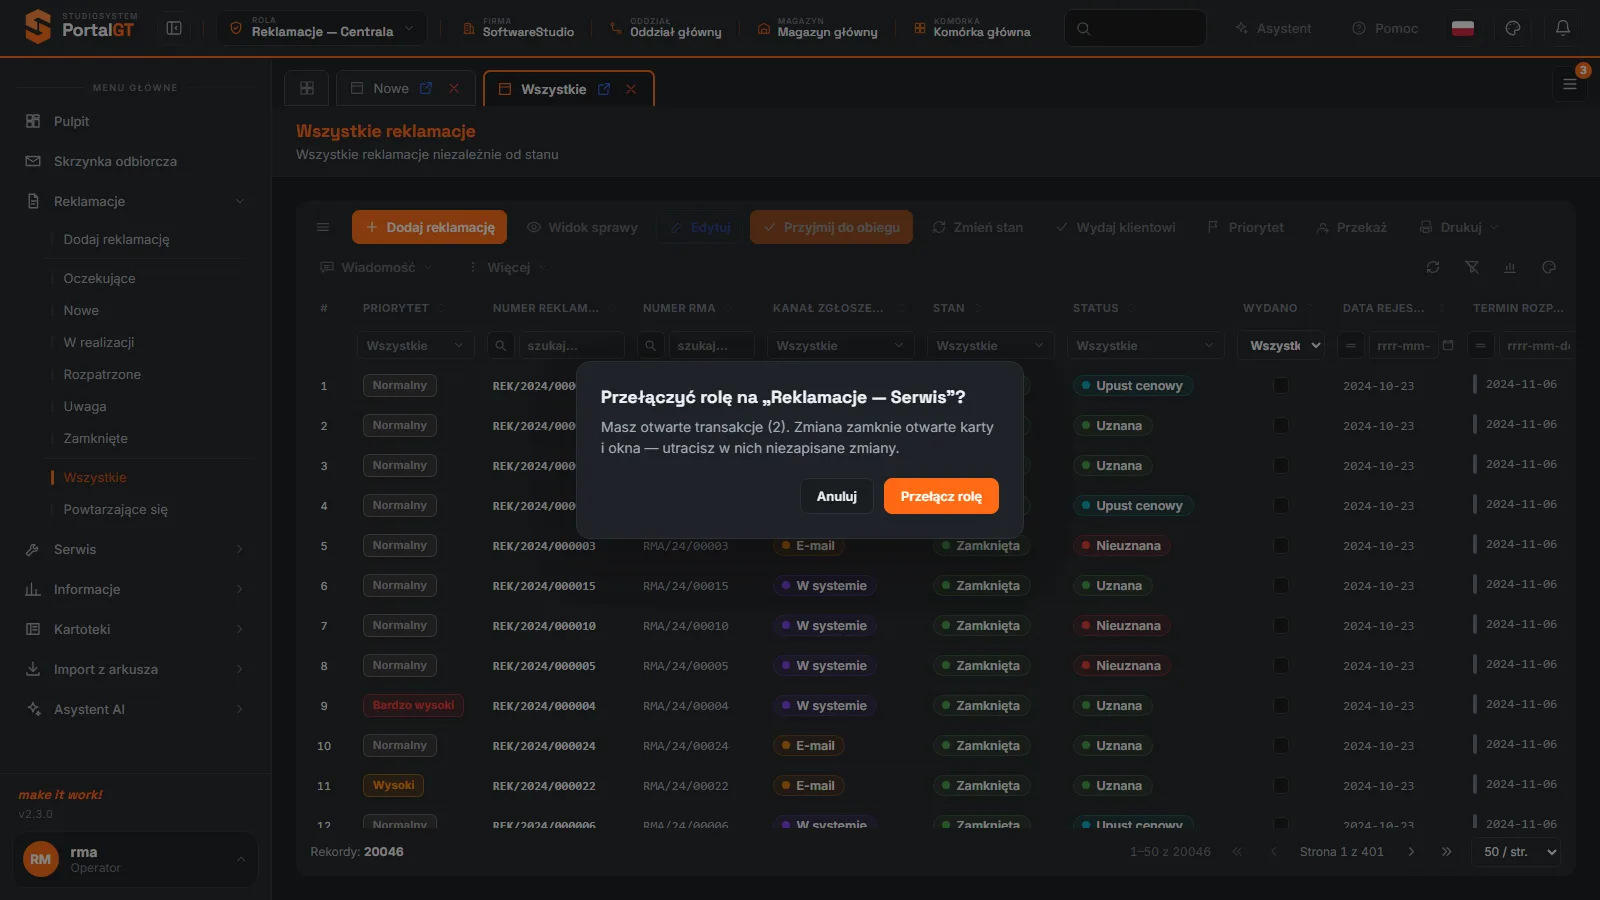
Task: Close the Wszystkie tab
Action: click(x=631, y=89)
